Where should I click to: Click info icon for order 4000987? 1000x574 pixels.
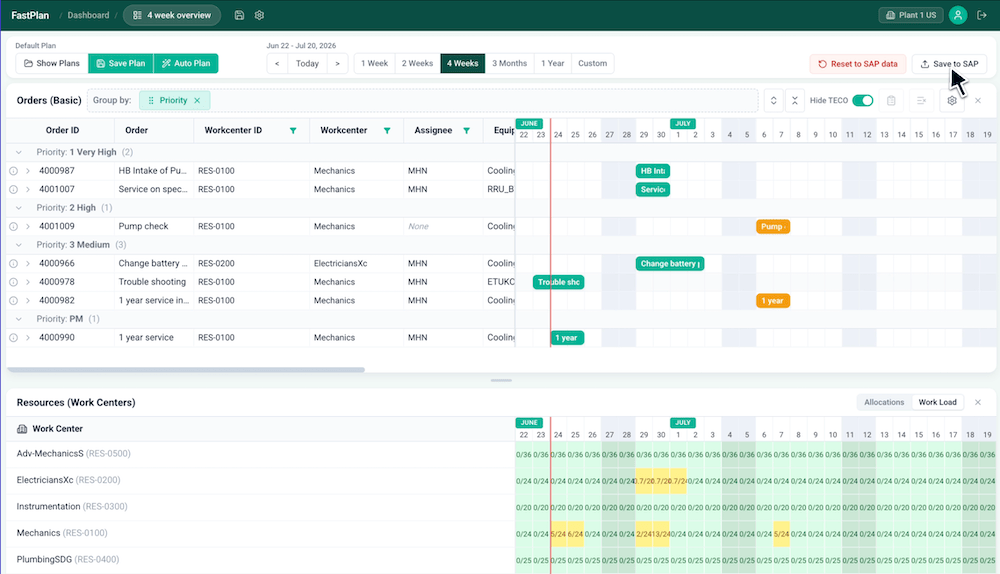pos(13,171)
